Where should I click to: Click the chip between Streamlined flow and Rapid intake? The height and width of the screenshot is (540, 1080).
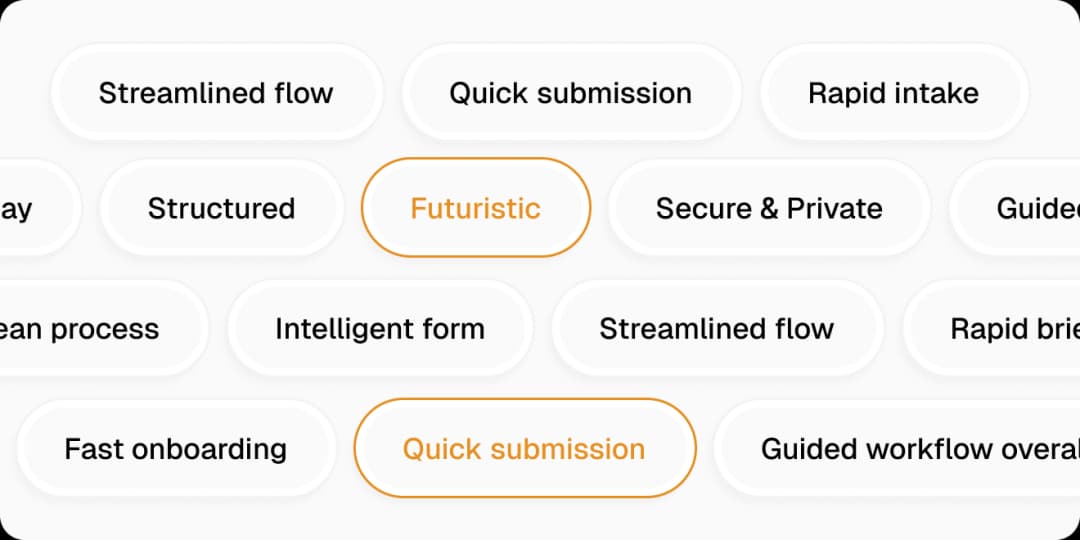coord(570,93)
